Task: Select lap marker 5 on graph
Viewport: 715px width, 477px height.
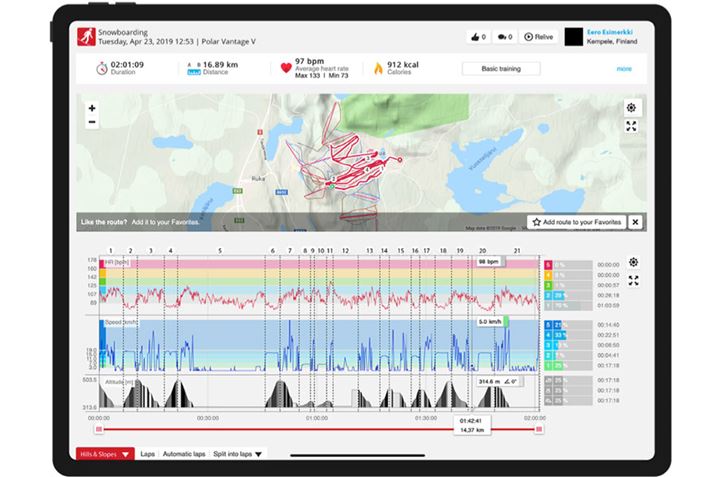Action: [x=219, y=250]
